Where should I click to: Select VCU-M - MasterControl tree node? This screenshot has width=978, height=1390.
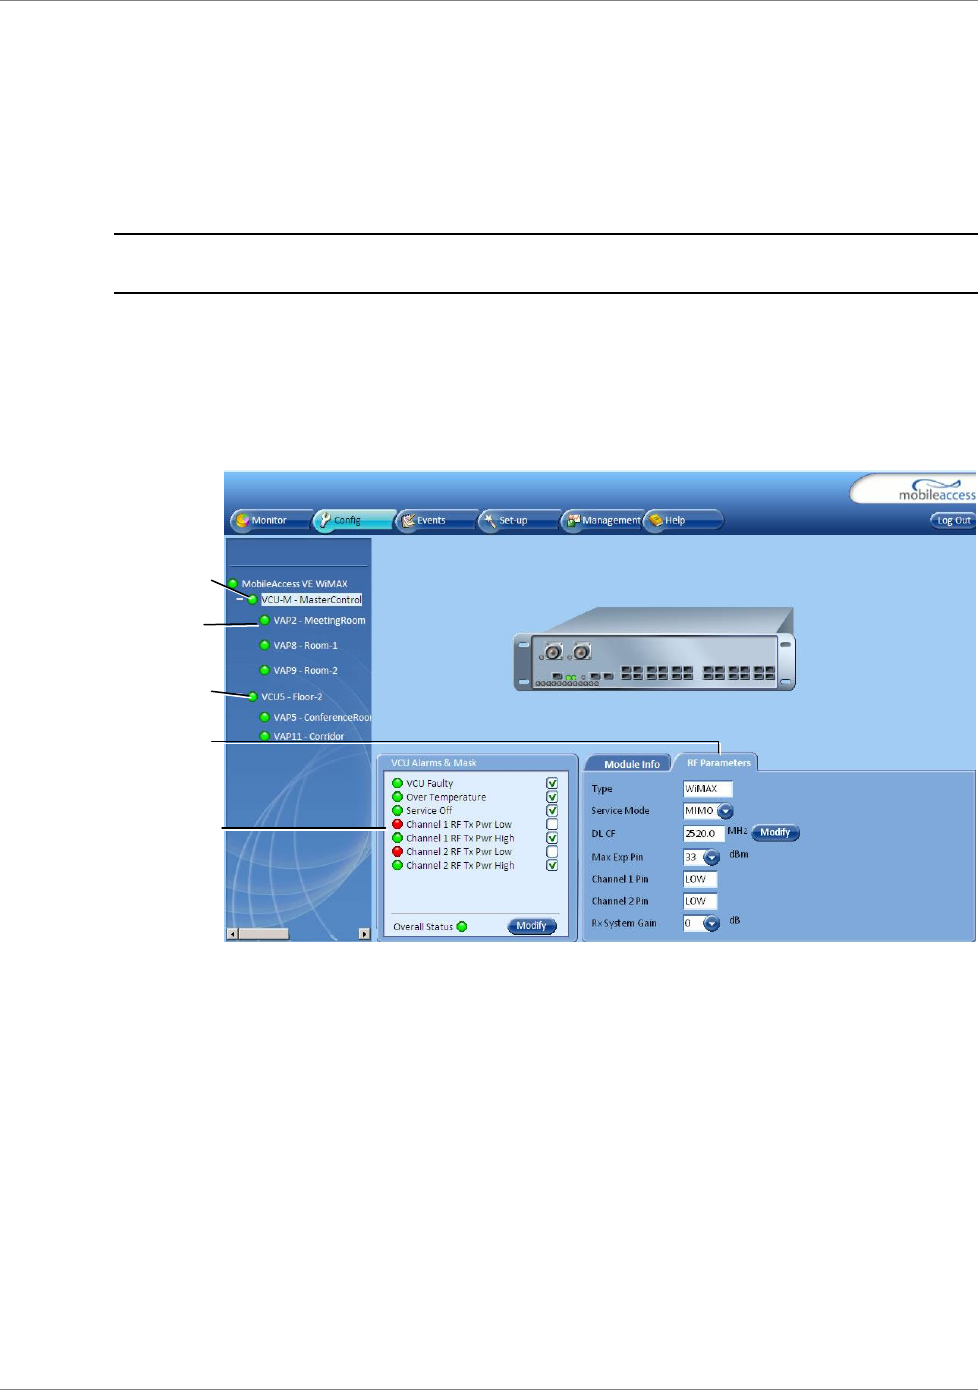pos(311,600)
